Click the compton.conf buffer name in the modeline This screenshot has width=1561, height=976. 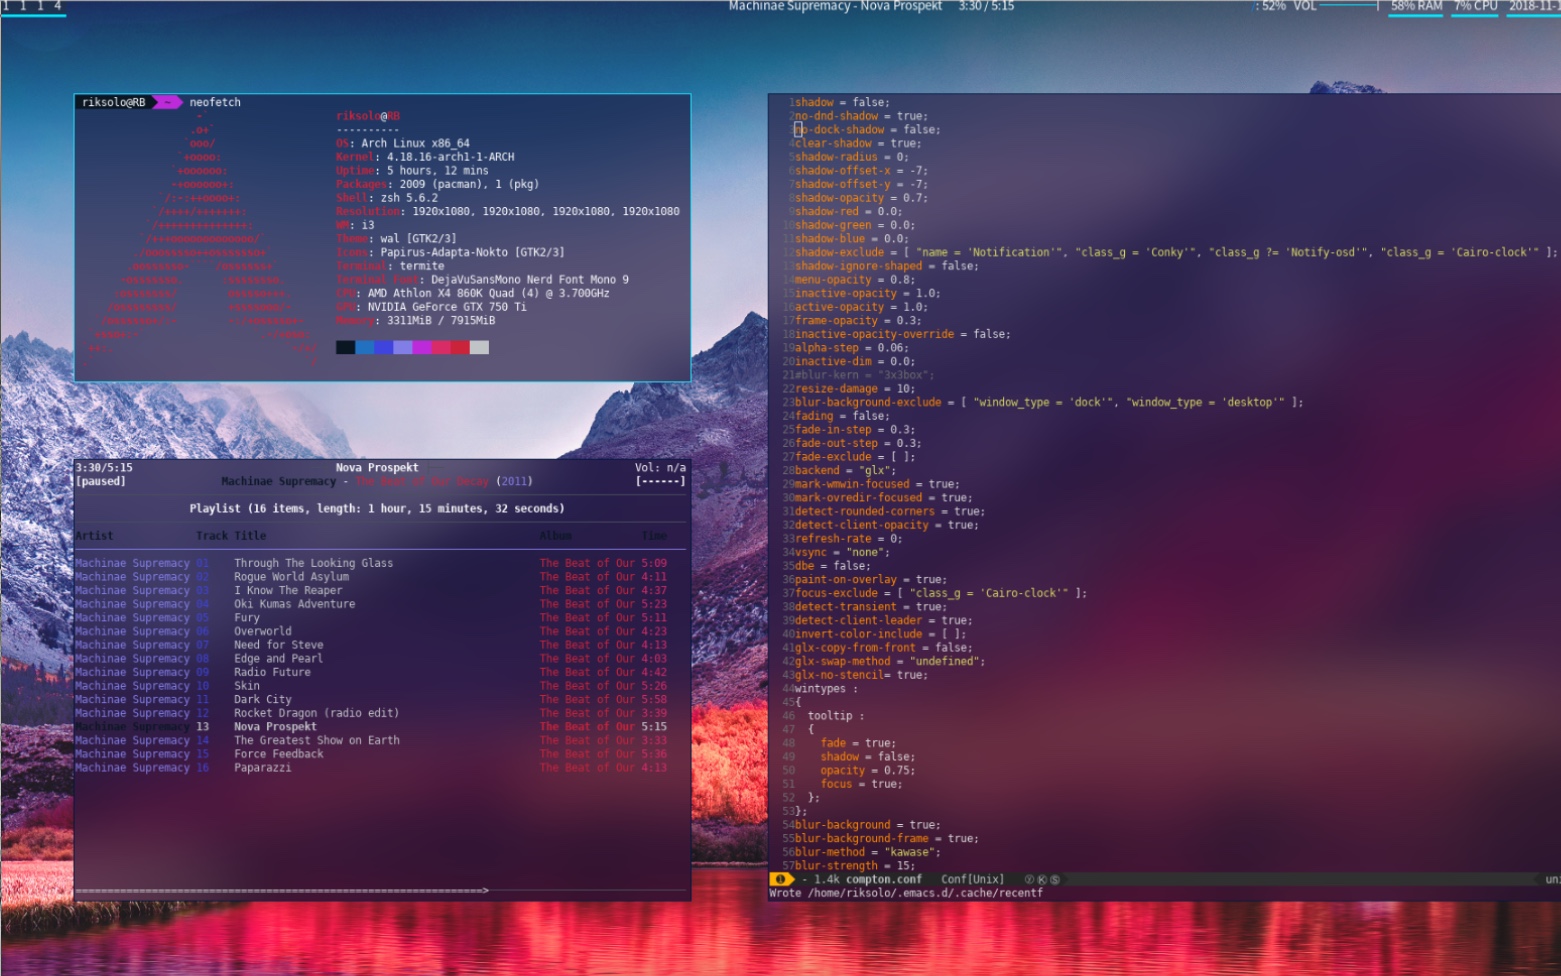883,879
